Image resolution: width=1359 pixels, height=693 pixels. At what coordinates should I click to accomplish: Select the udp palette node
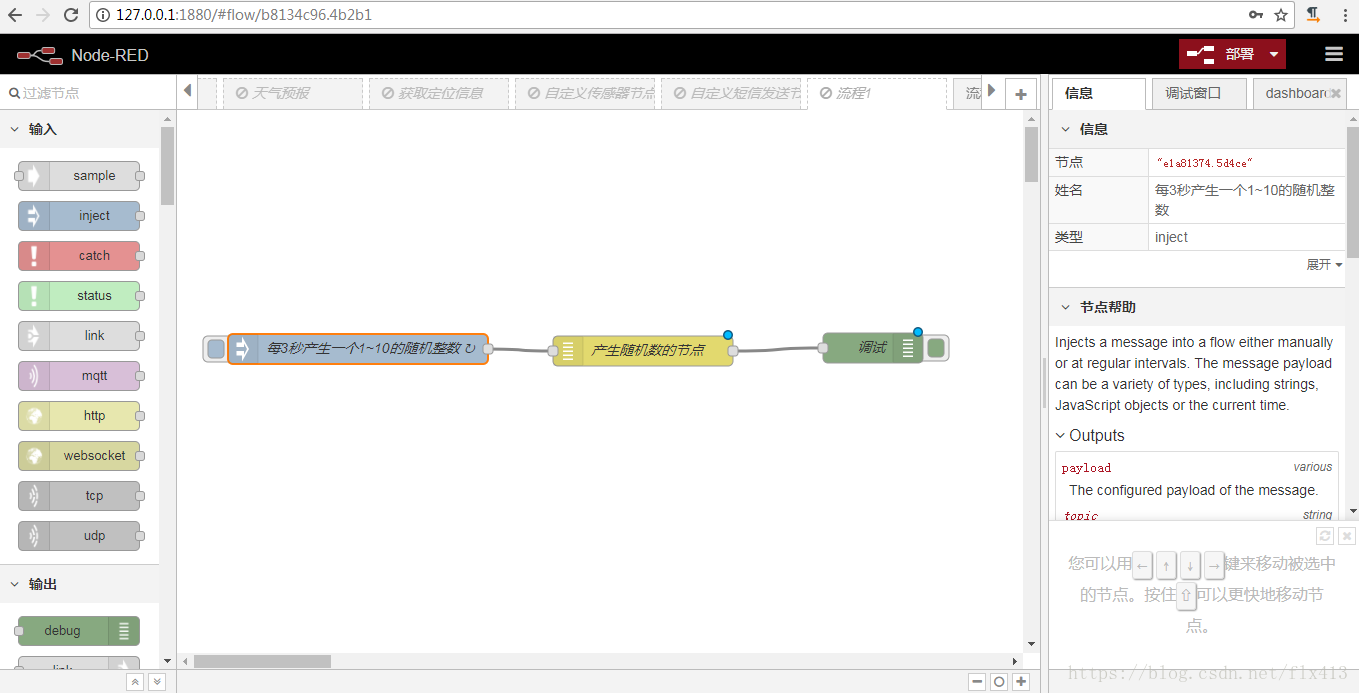coord(79,536)
